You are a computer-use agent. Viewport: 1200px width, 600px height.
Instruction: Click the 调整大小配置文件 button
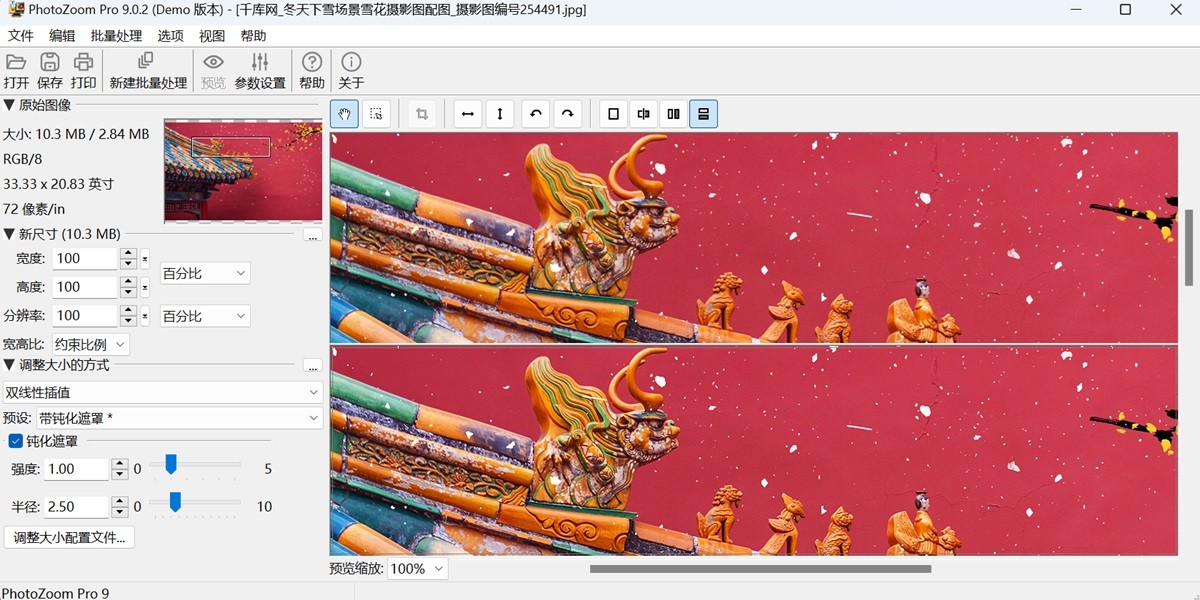click(x=68, y=537)
